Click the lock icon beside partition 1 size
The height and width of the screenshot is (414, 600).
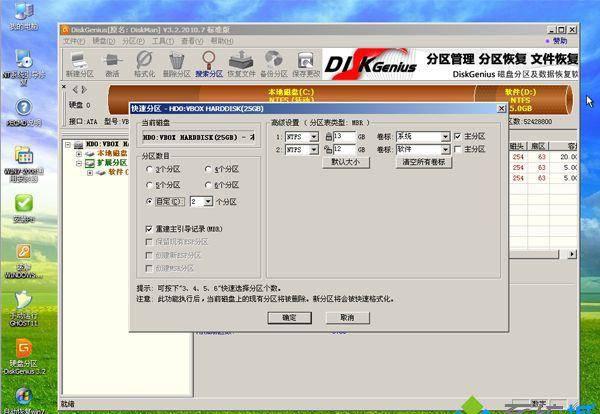(328, 136)
